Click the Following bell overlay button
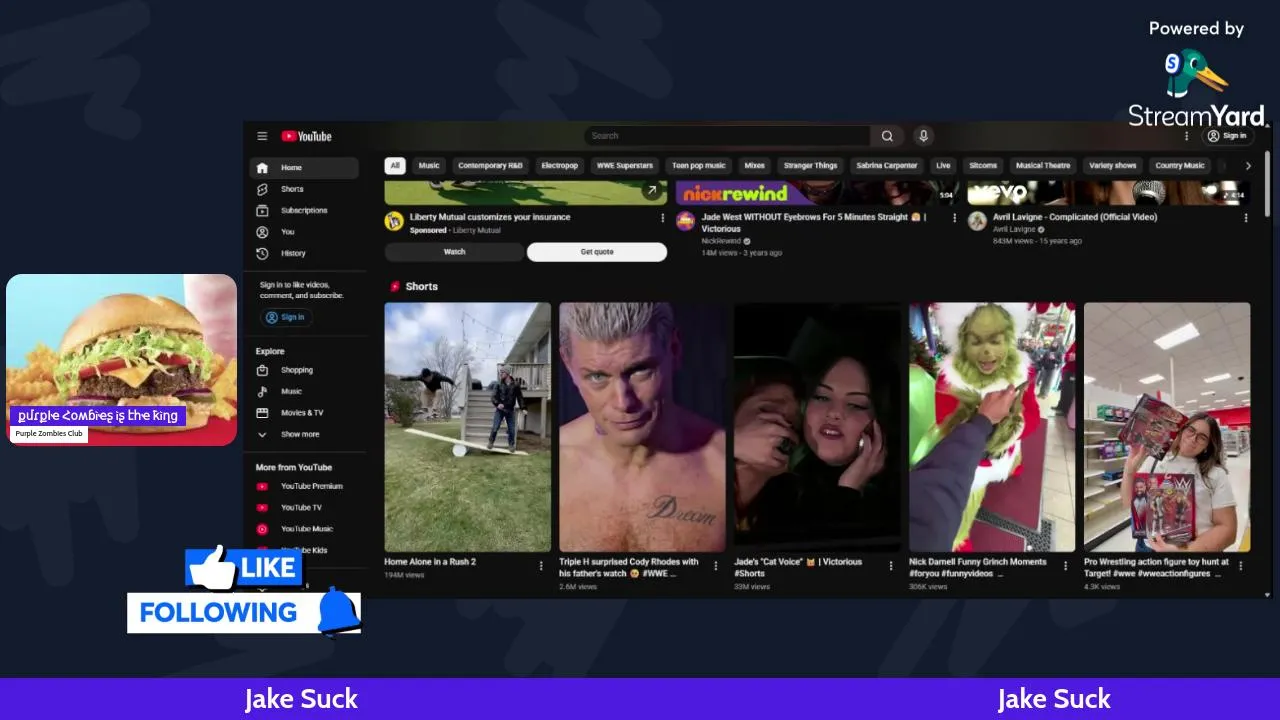Image resolution: width=1280 pixels, height=720 pixels. tap(244, 612)
